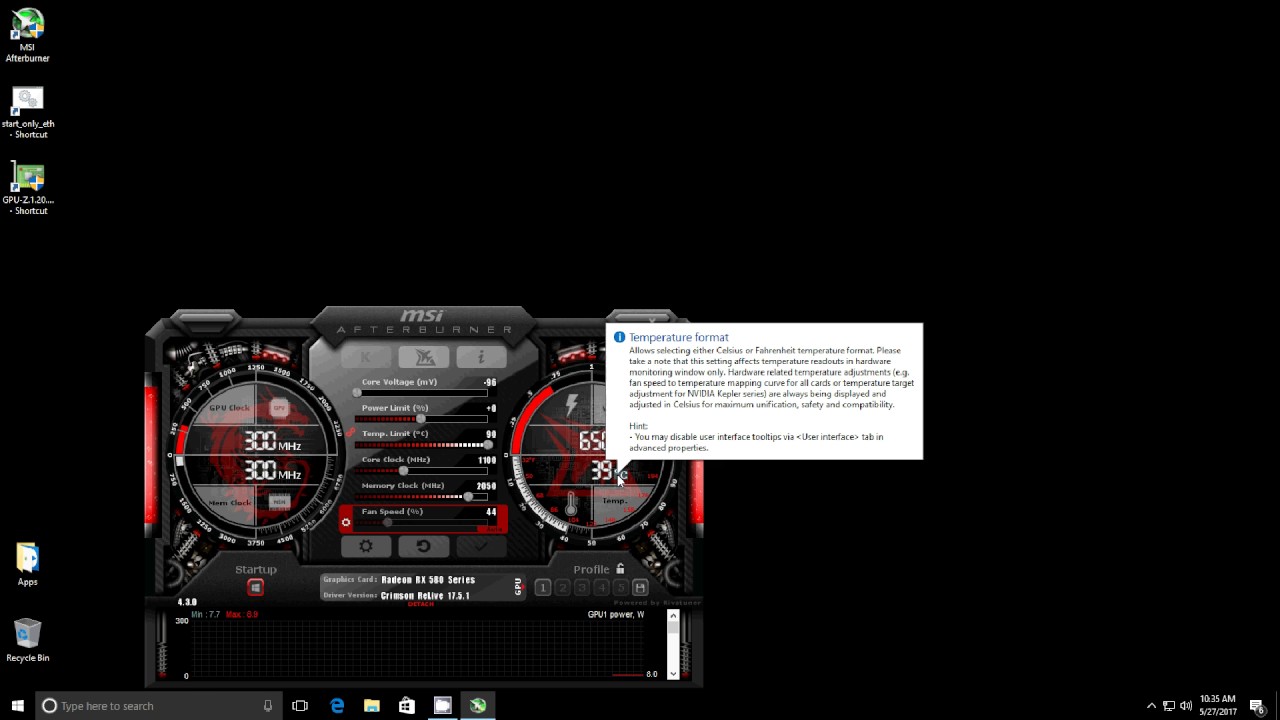Open File Explorer from the taskbar
1280x720 pixels.
(372, 706)
